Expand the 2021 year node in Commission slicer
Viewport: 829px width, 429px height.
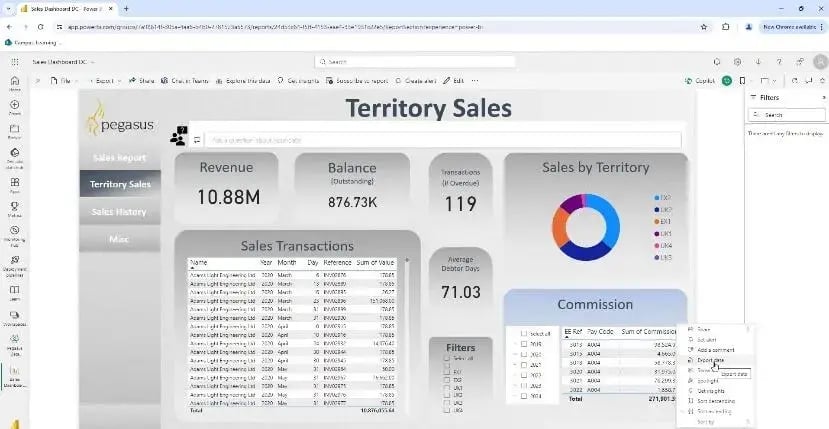[x=515, y=365]
